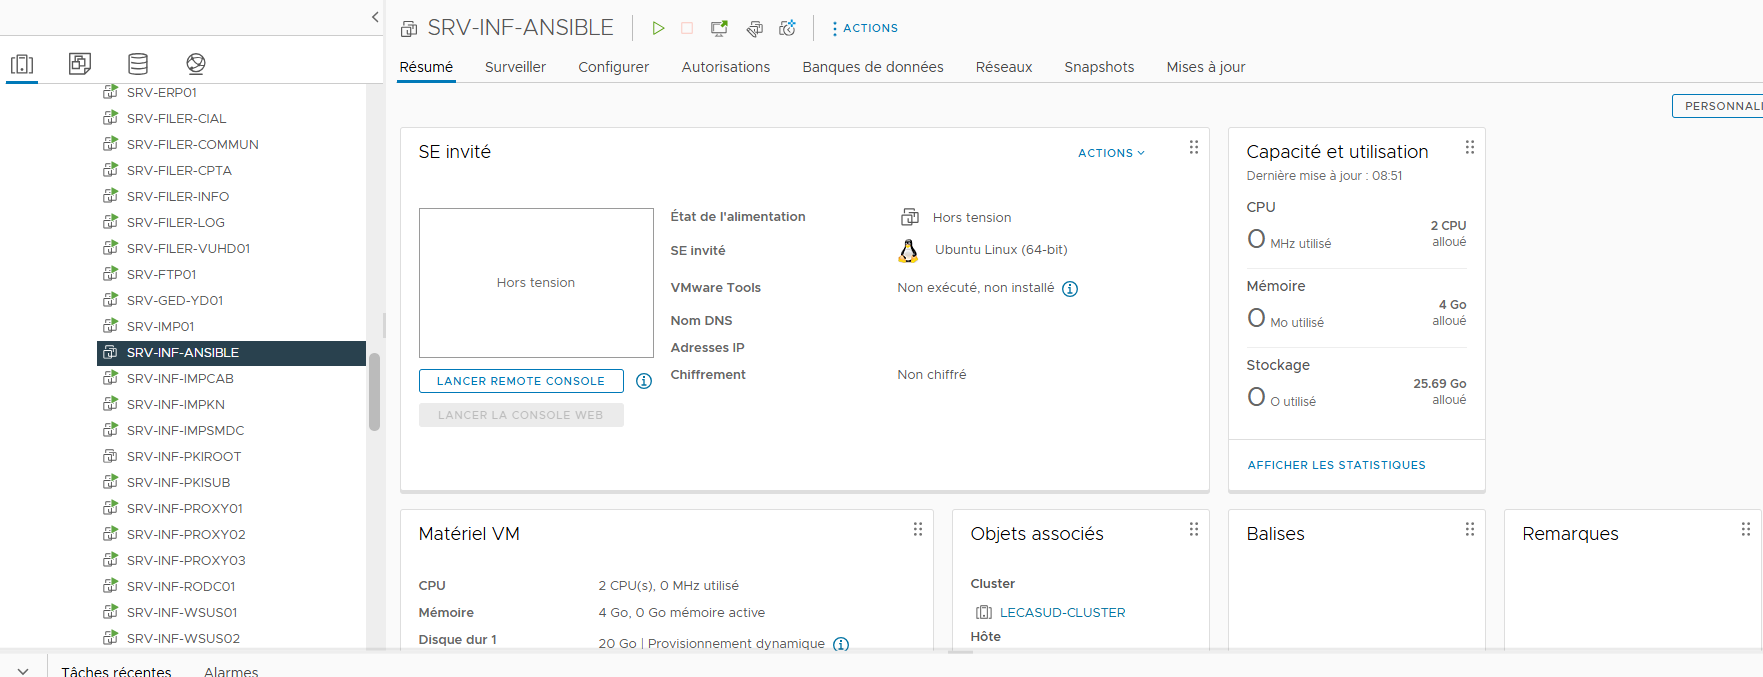This screenshot has width=1763, height=677.
Task: Click the Edit settings icon in toolbar
Action: pos(755,28)
